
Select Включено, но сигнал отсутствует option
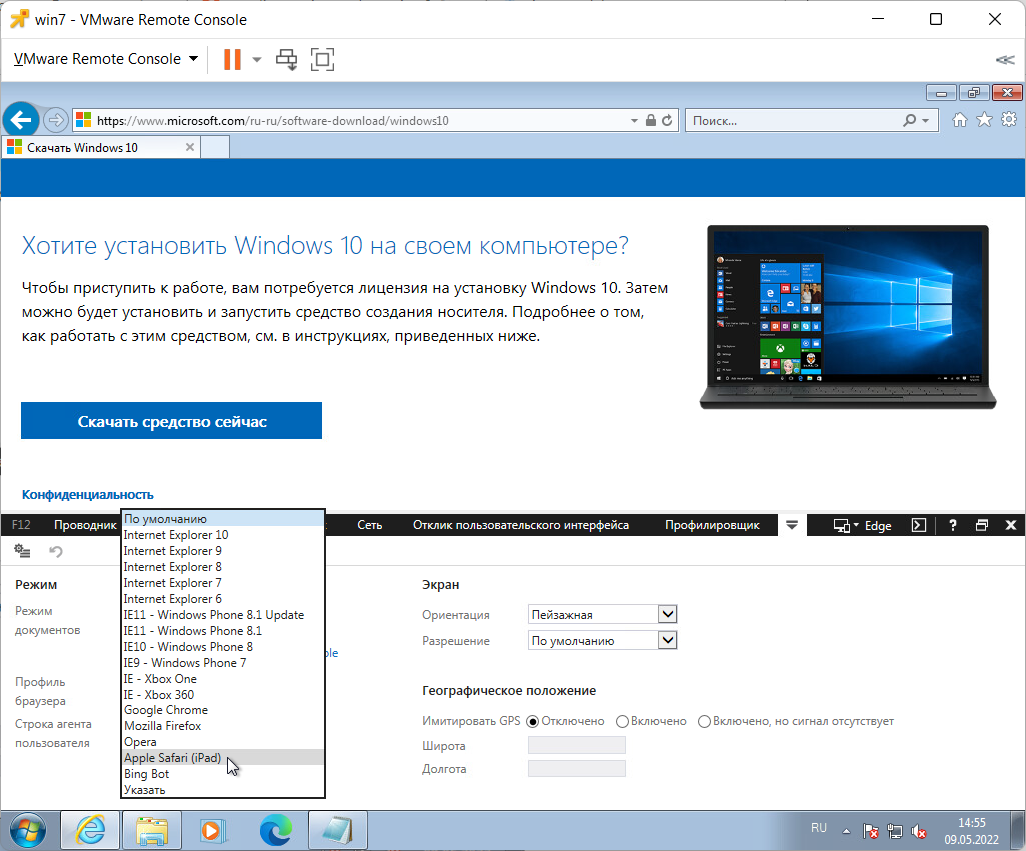704,721
